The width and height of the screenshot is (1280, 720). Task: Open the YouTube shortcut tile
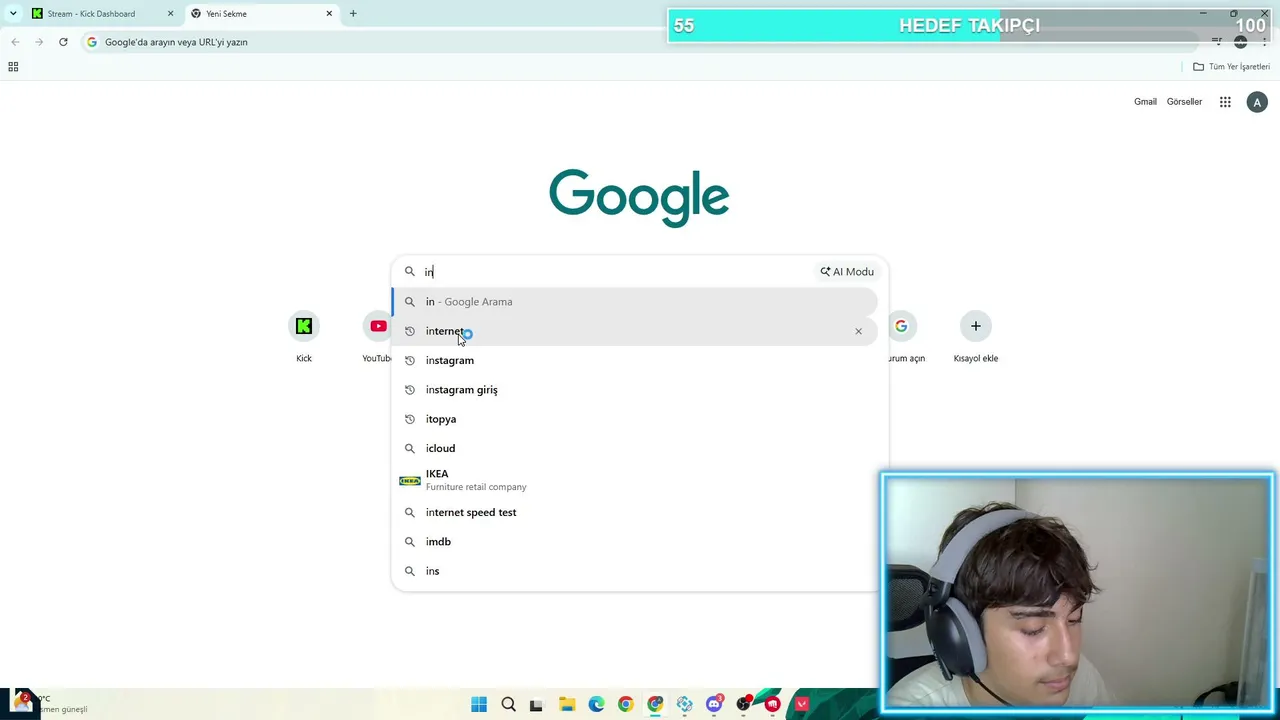click(378, 337)
